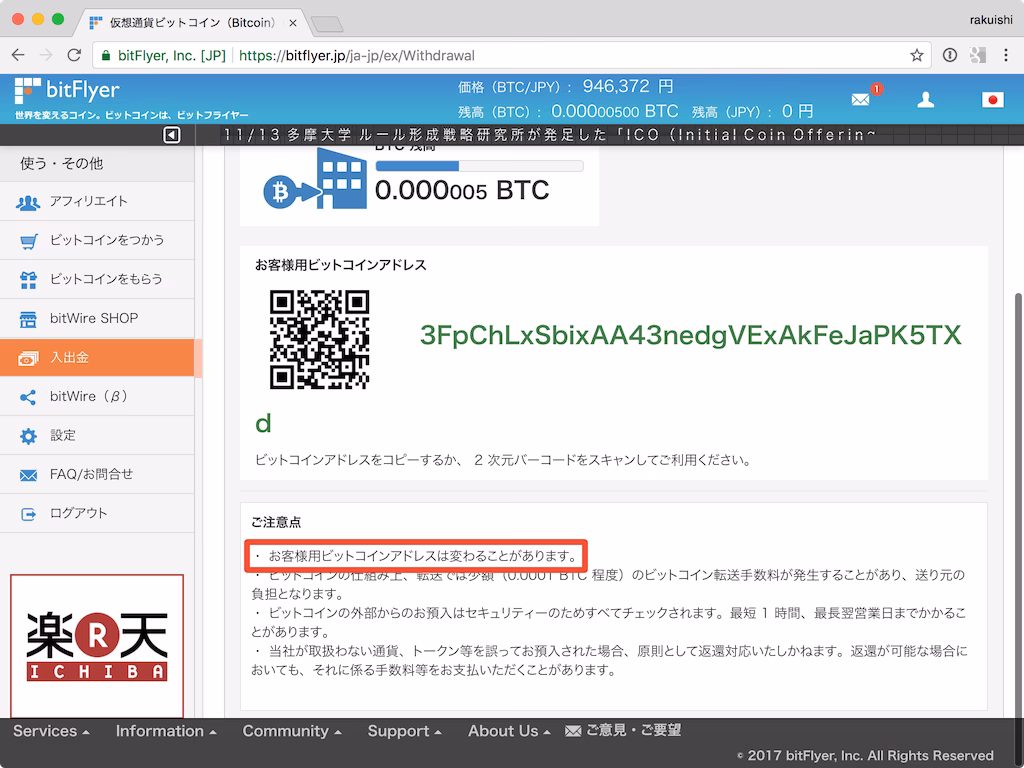1024x768 pixels.
Task: Reload the page in the browser
Action: point(74,55)
